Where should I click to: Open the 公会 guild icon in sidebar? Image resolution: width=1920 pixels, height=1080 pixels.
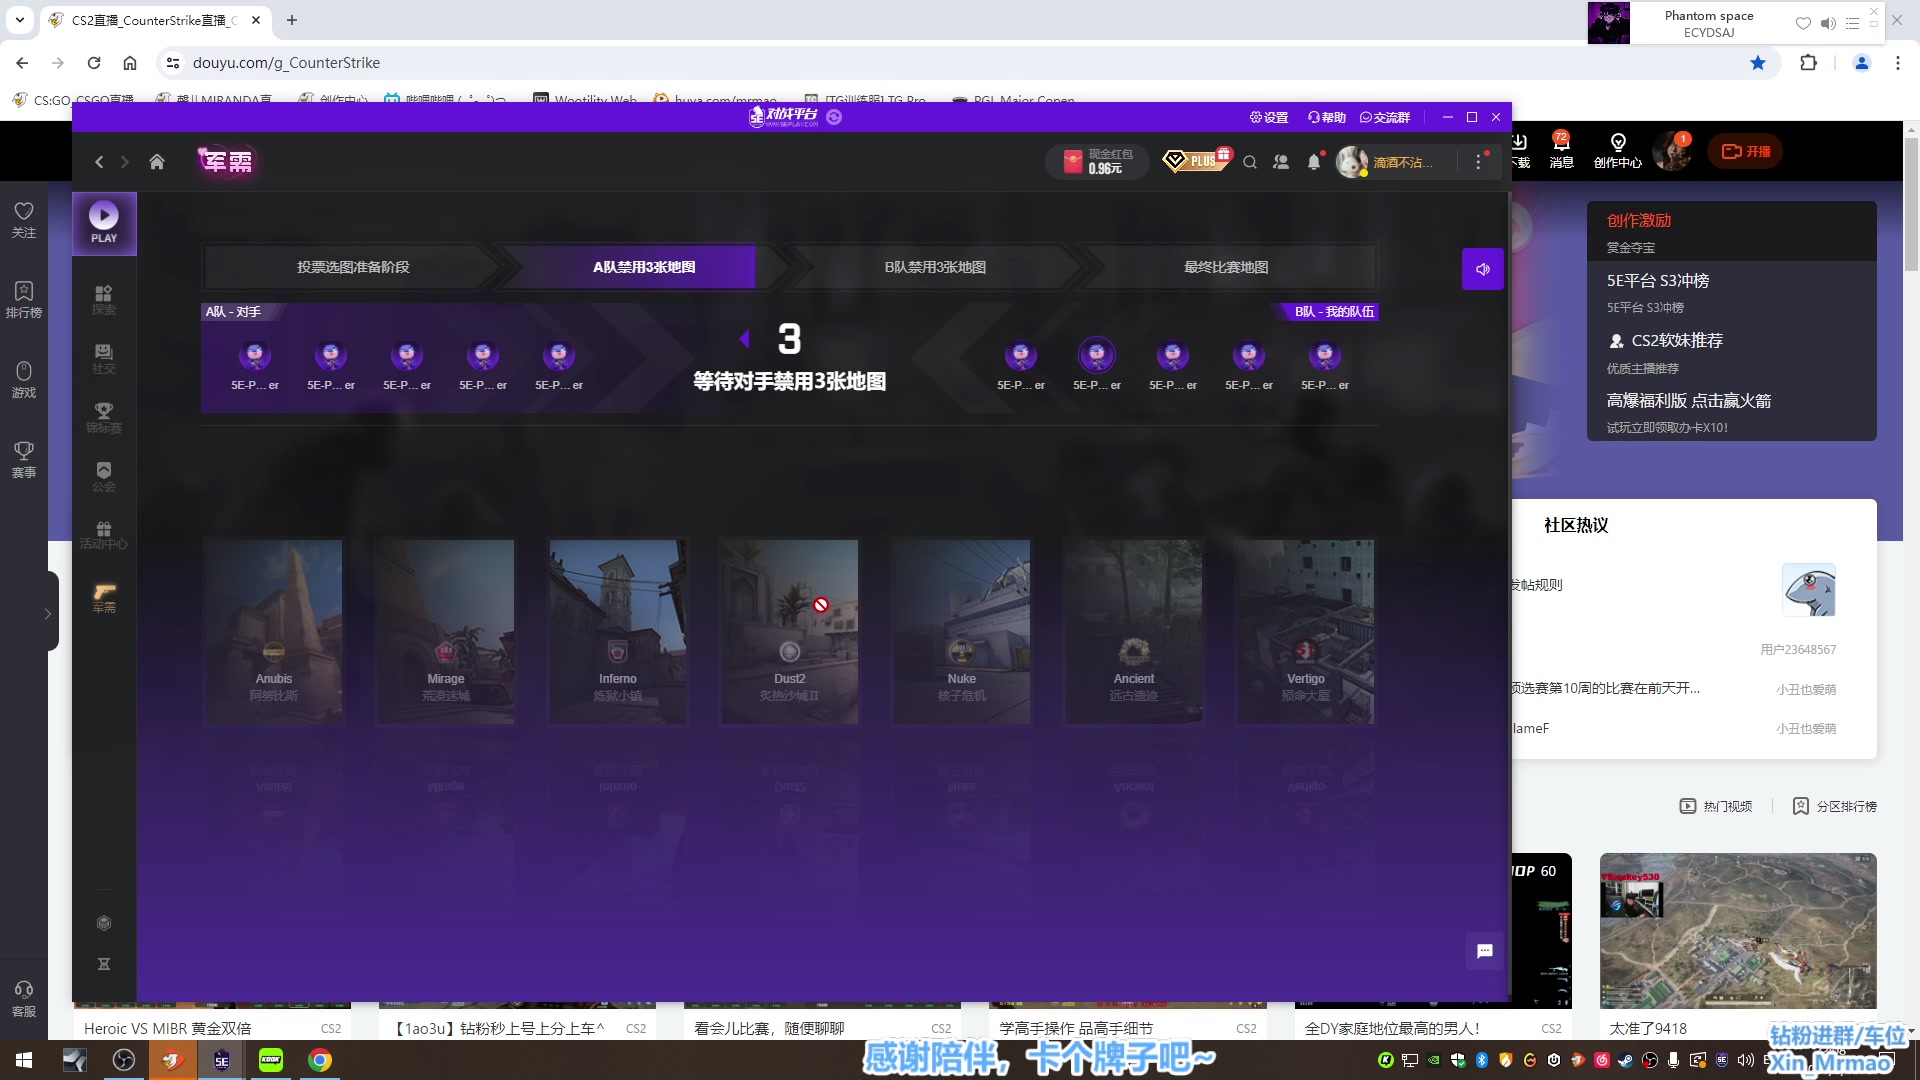click(104, 477)
